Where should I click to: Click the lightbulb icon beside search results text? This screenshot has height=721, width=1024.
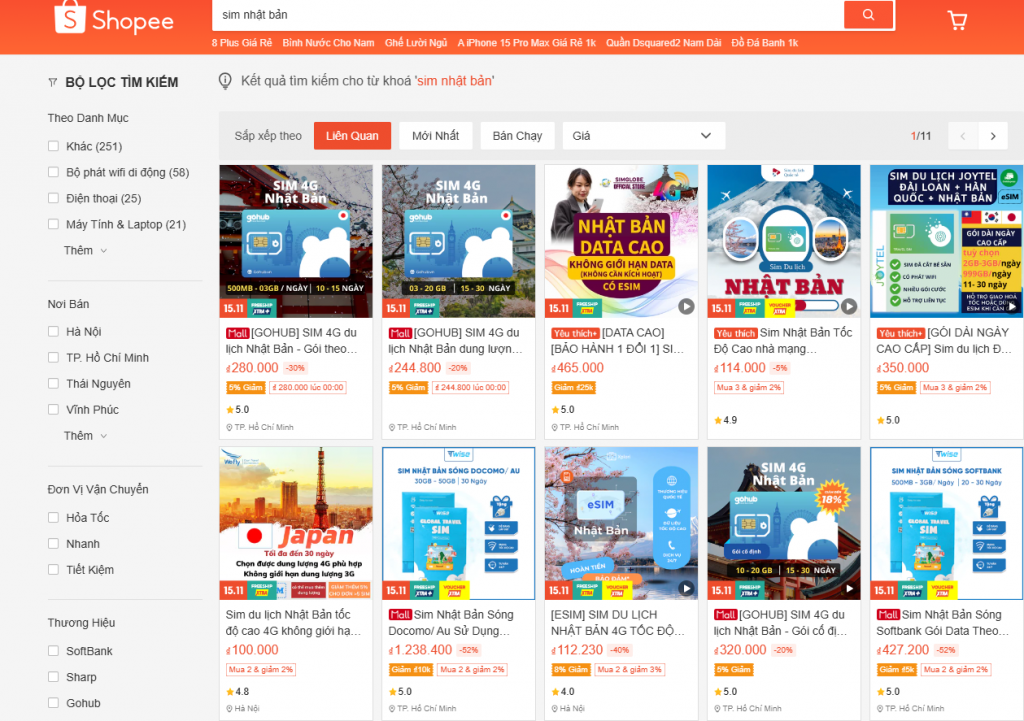[225, 81]
